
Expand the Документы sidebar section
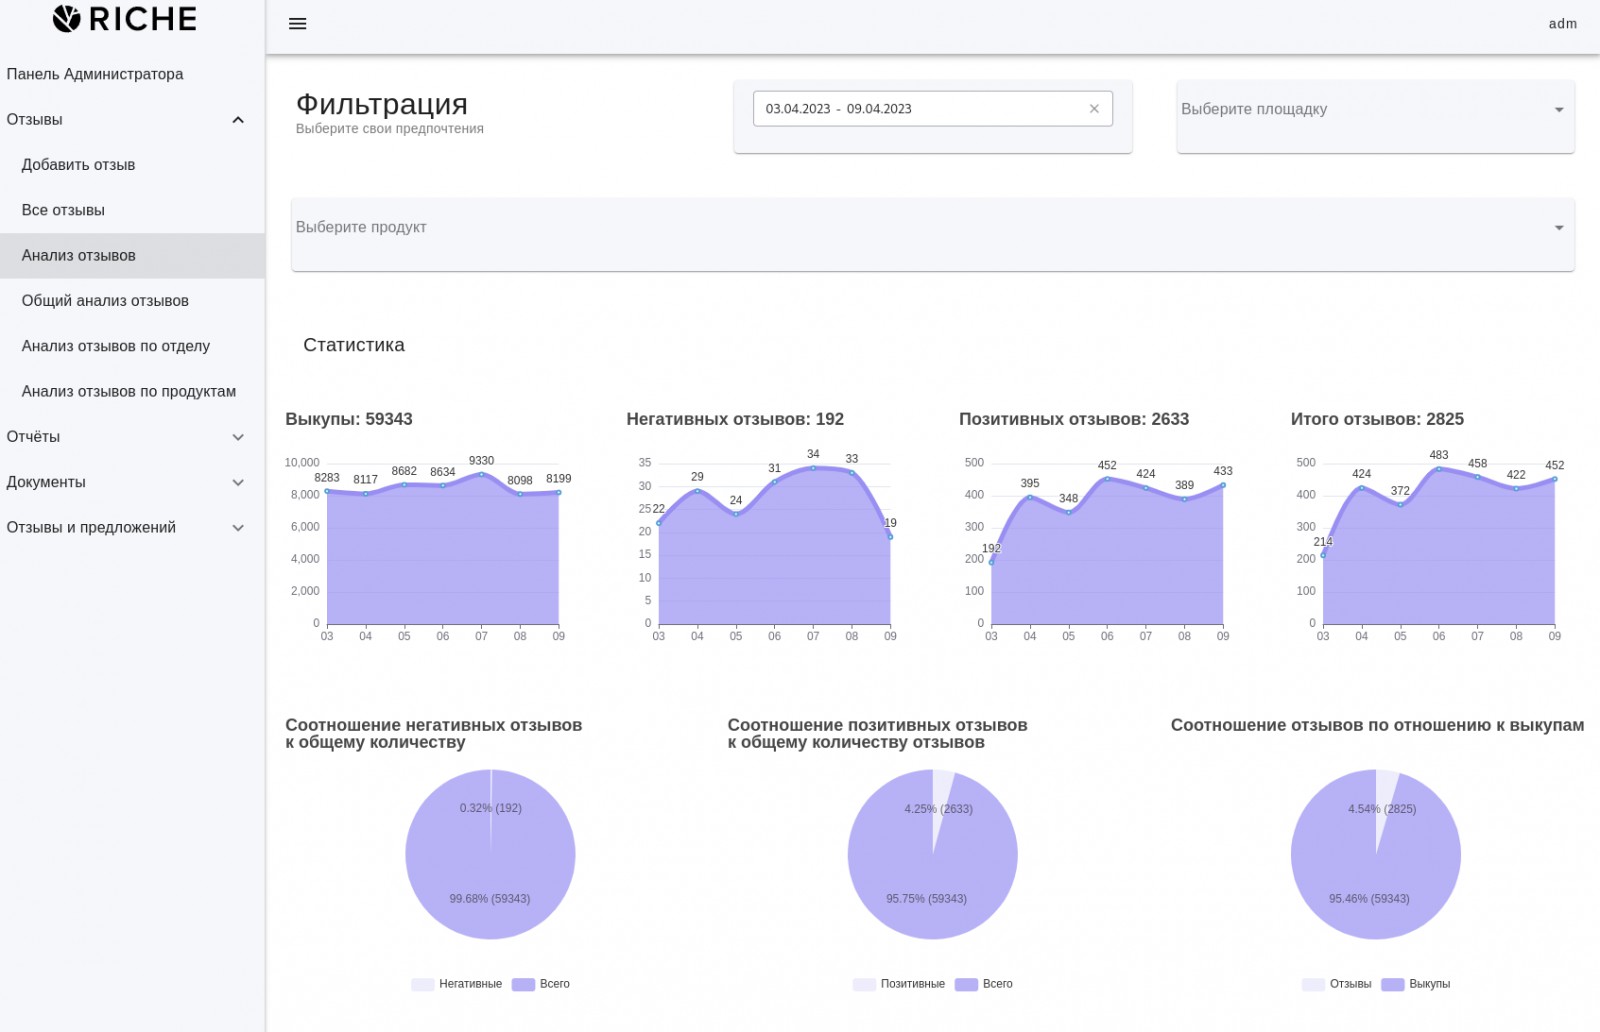(132, 482)
